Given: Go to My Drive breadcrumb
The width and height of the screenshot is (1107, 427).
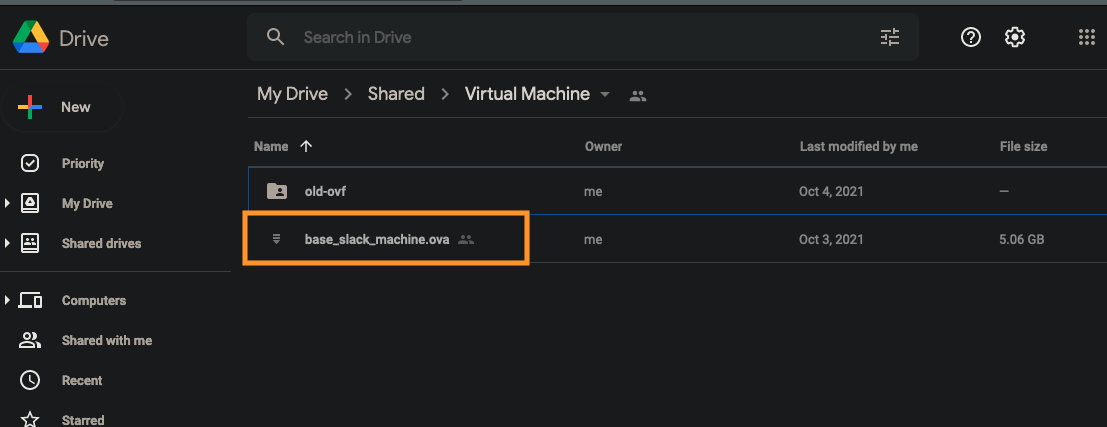Looking at the screenshot, I should 292,94.
